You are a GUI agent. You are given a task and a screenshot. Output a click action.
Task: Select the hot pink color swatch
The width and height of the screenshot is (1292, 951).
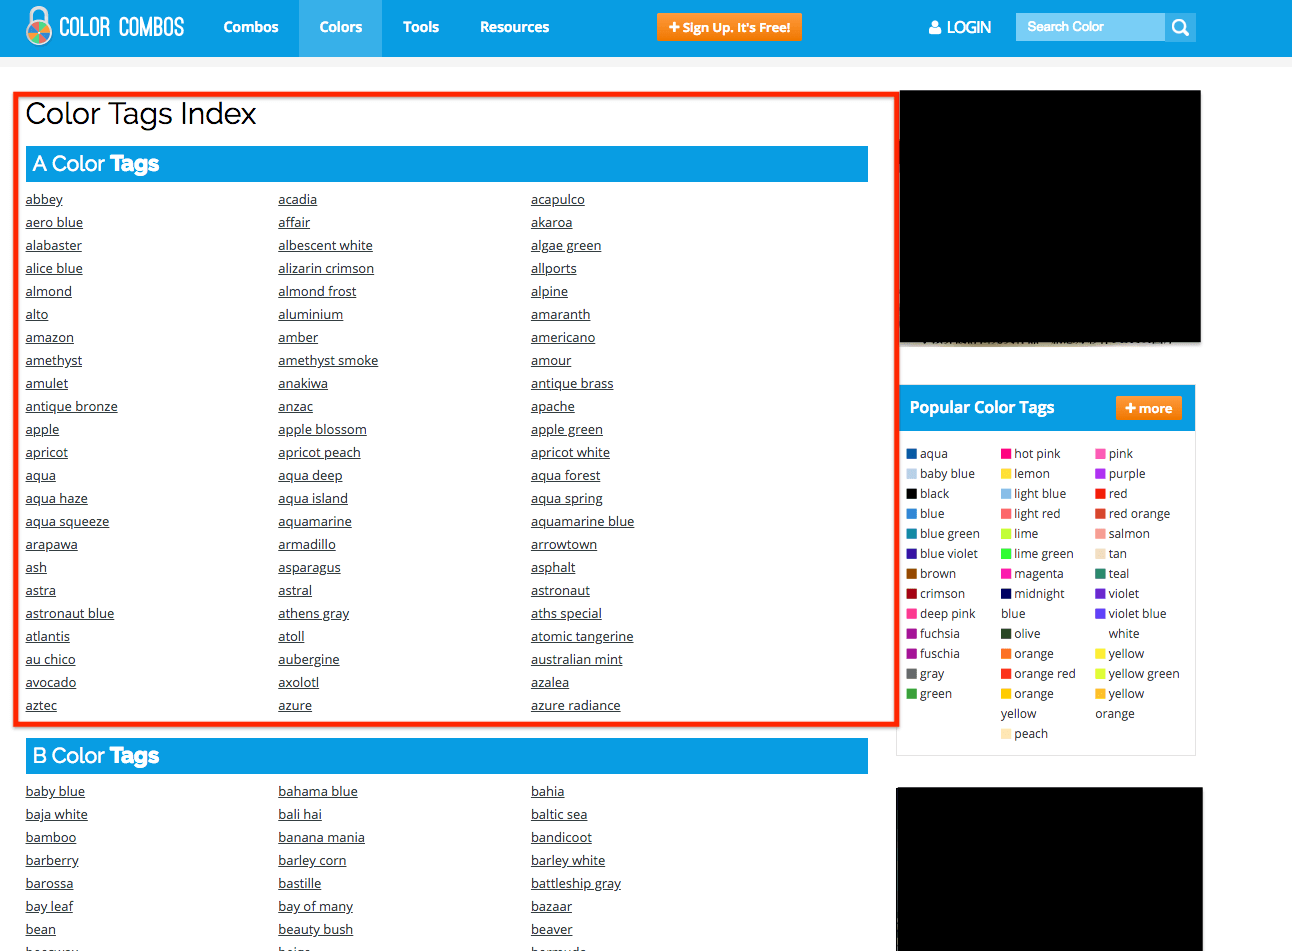click(x=1006, y=454)
